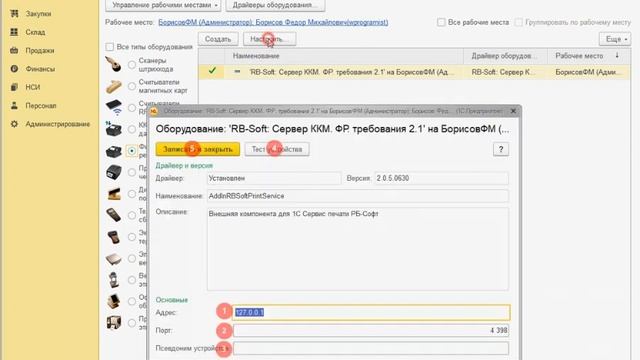Select the RFID readers radio button
640x360 pixels.
[132, 108]
